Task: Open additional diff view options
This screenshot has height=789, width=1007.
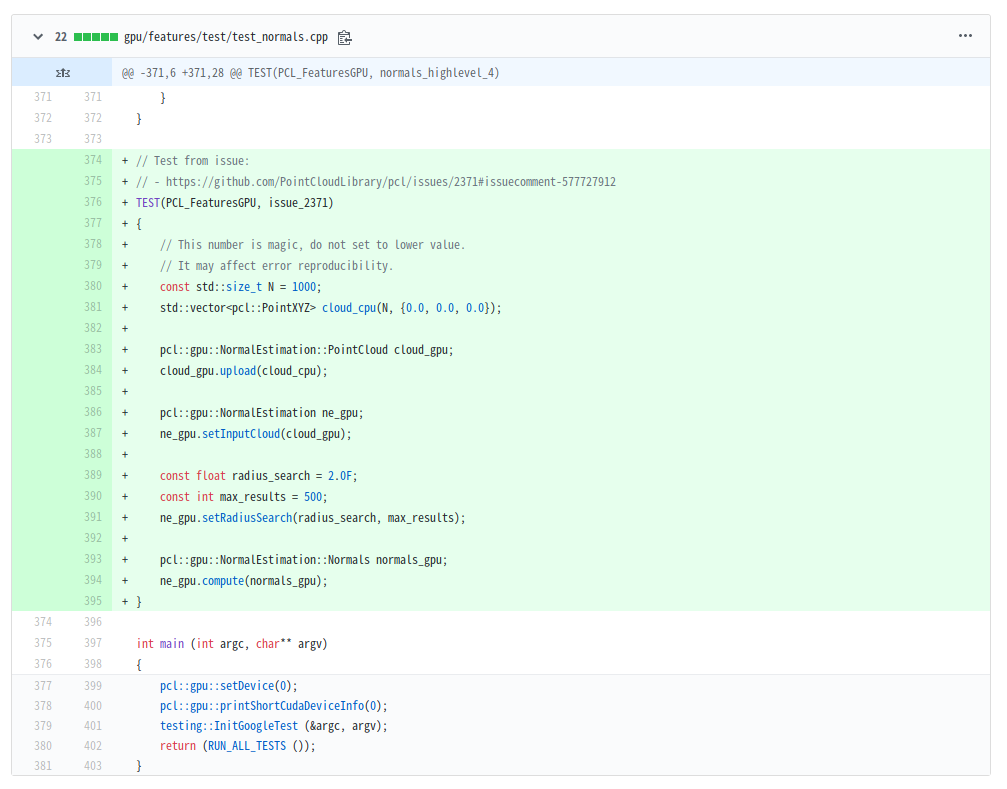Action: tap(965, 36)
